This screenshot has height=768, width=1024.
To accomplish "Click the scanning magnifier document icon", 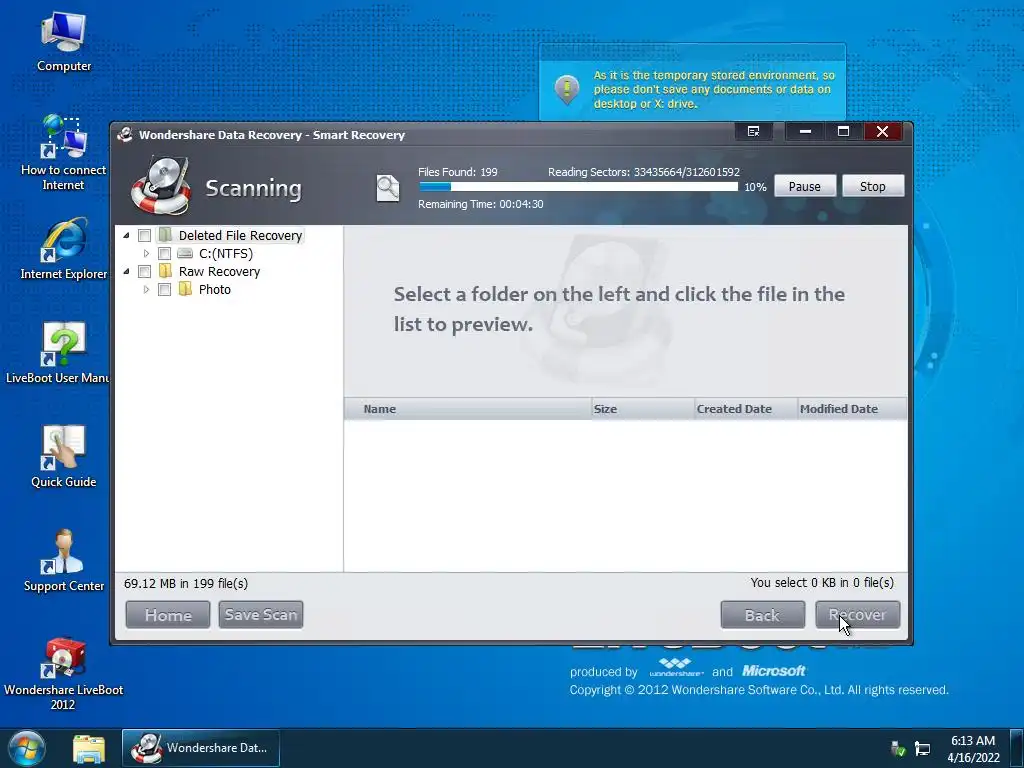I will [388, 188].
